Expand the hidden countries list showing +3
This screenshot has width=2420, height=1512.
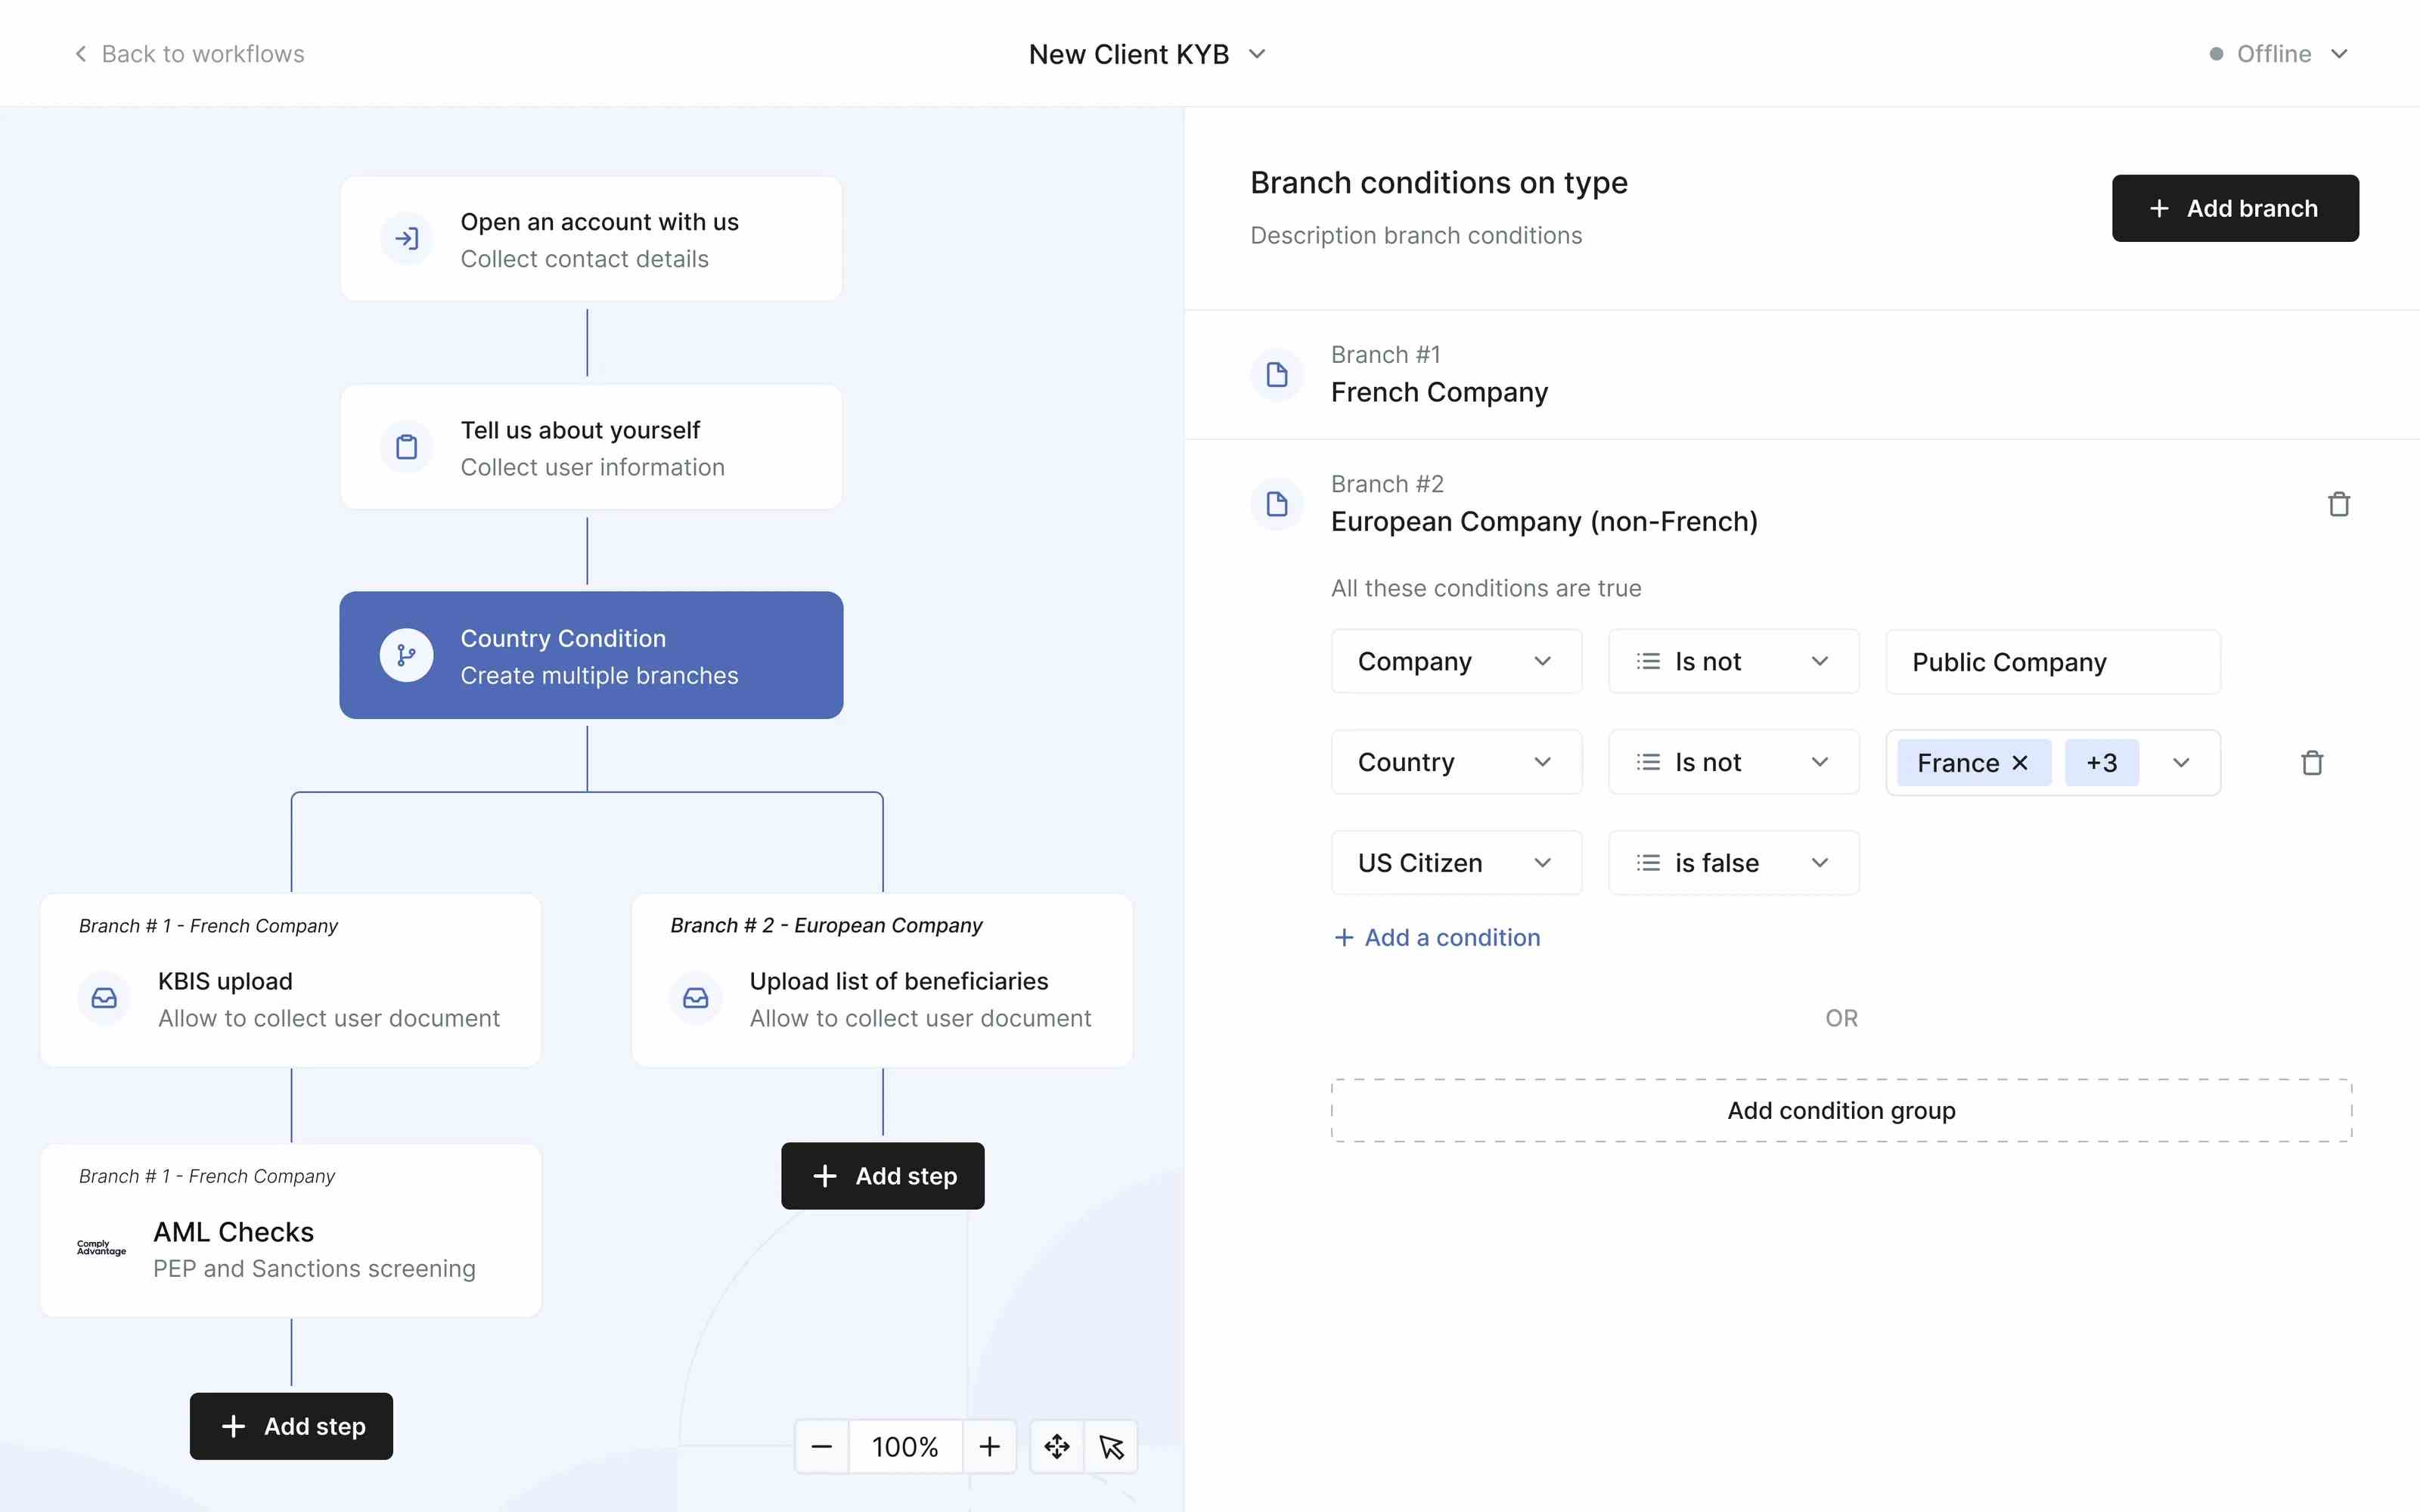pyautogui.click(x=2101, y=761)
